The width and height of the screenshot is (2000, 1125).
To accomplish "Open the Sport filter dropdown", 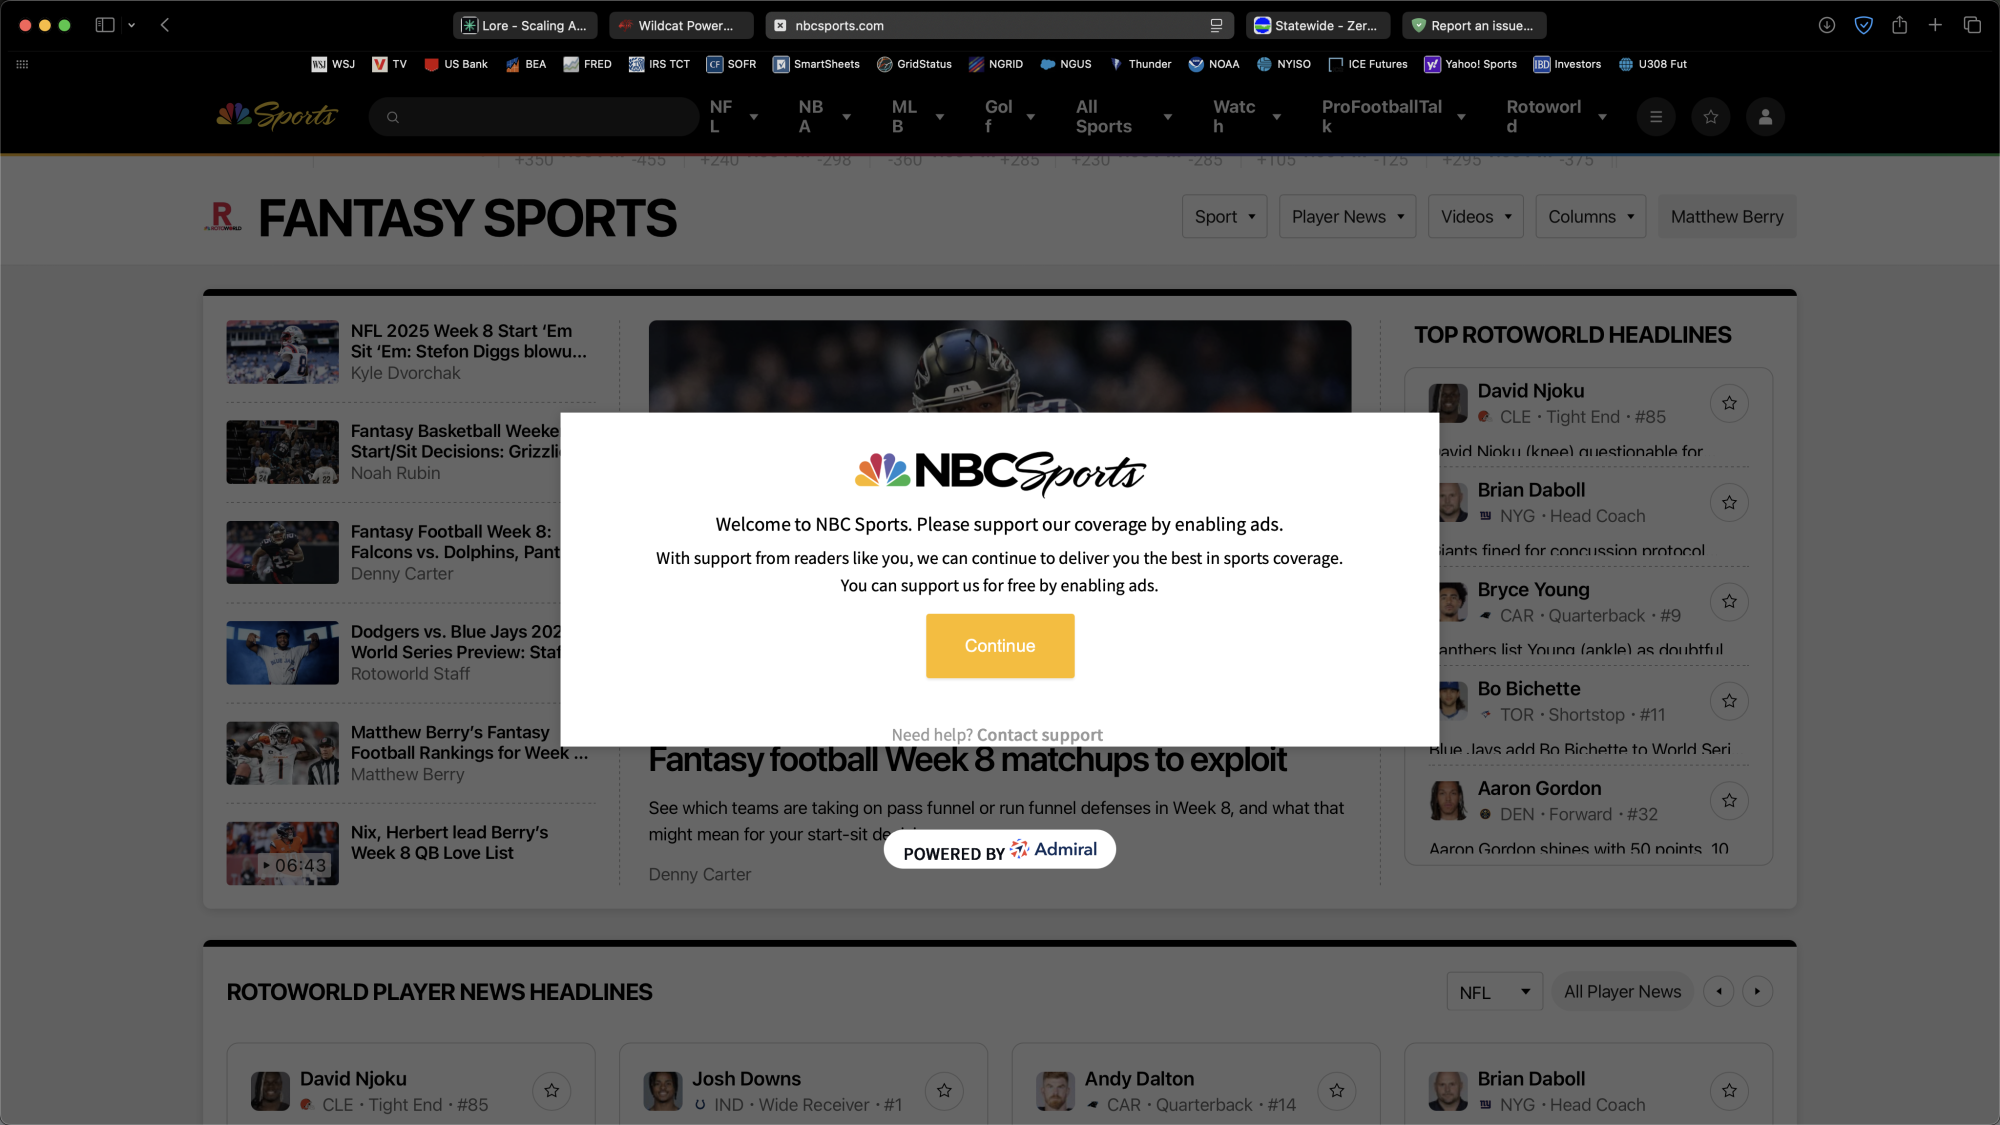I will (1225, 217).
